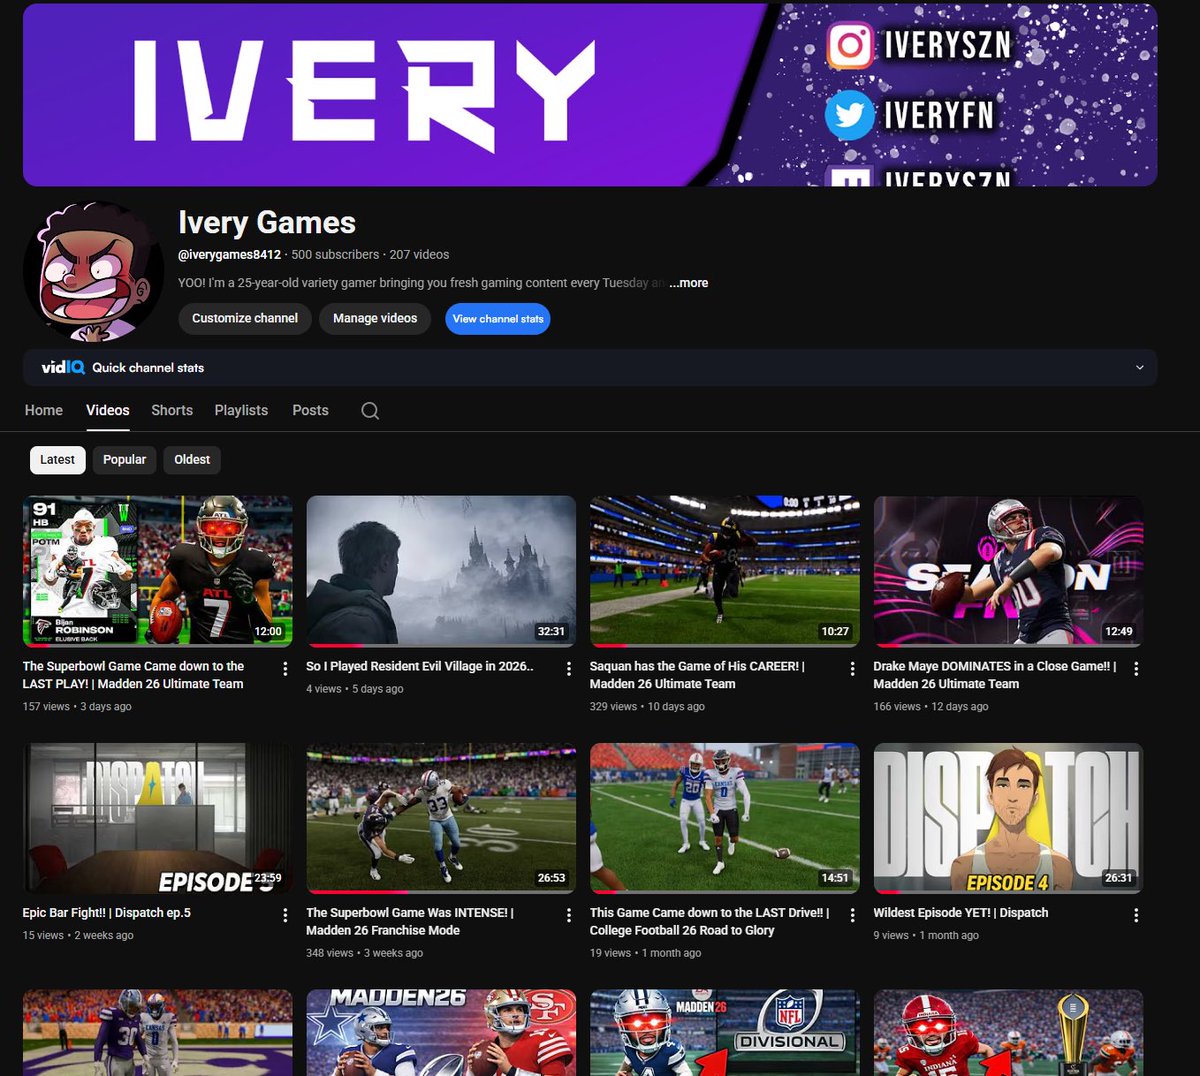Open options menu for Superbowl LAST PLAY video
The width and height of the screenshot is (1200, 1076).
[x=285, y=669]
